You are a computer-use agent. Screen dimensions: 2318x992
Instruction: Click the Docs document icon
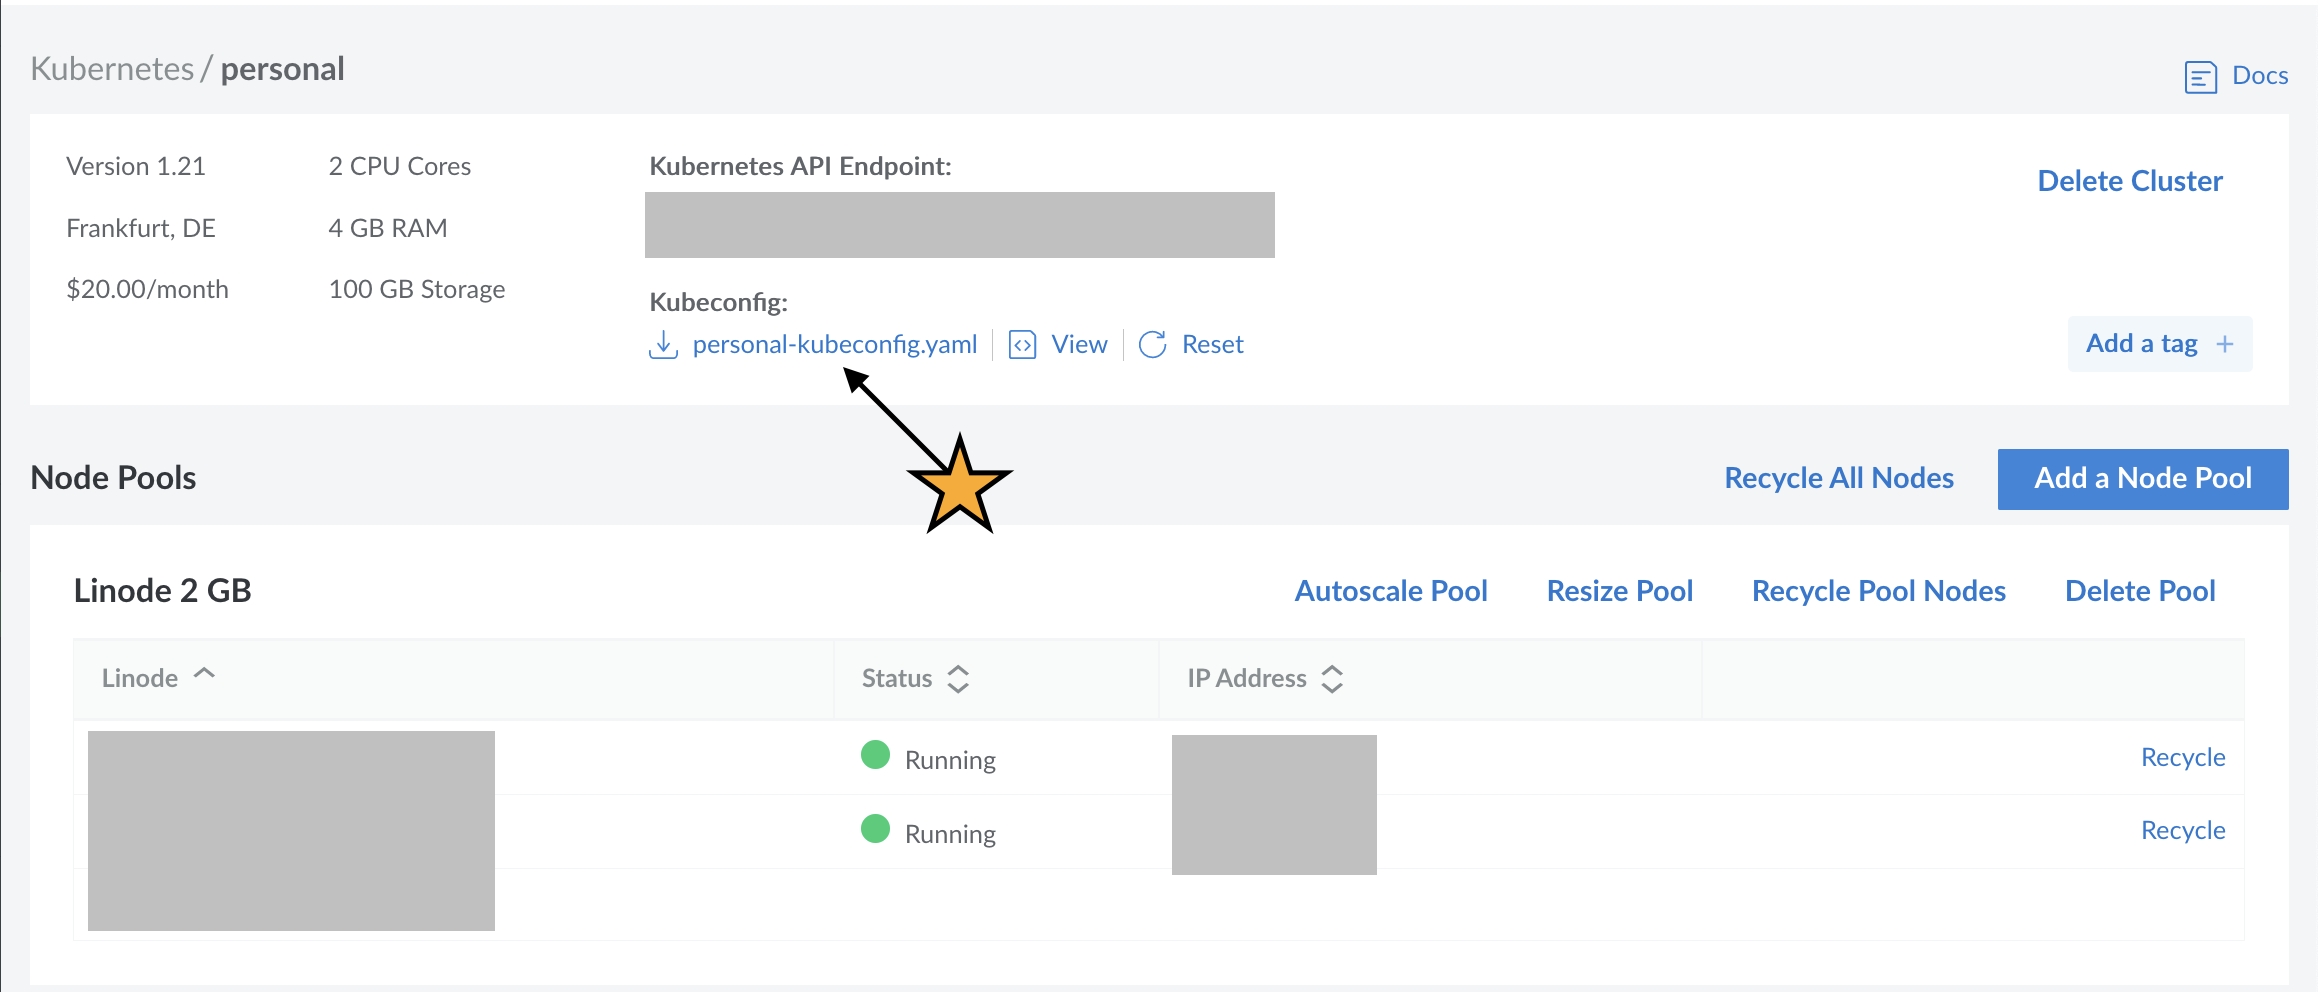pos(2200,77)
